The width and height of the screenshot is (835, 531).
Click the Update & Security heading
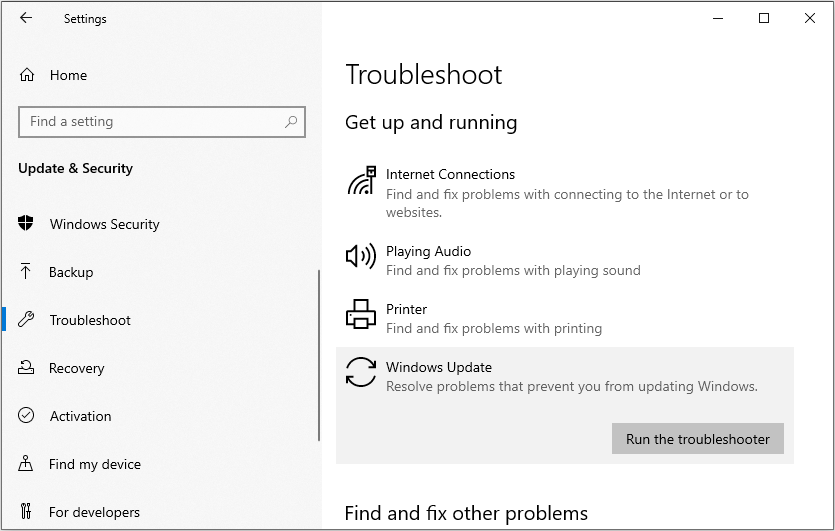click(x=75, y=168)
